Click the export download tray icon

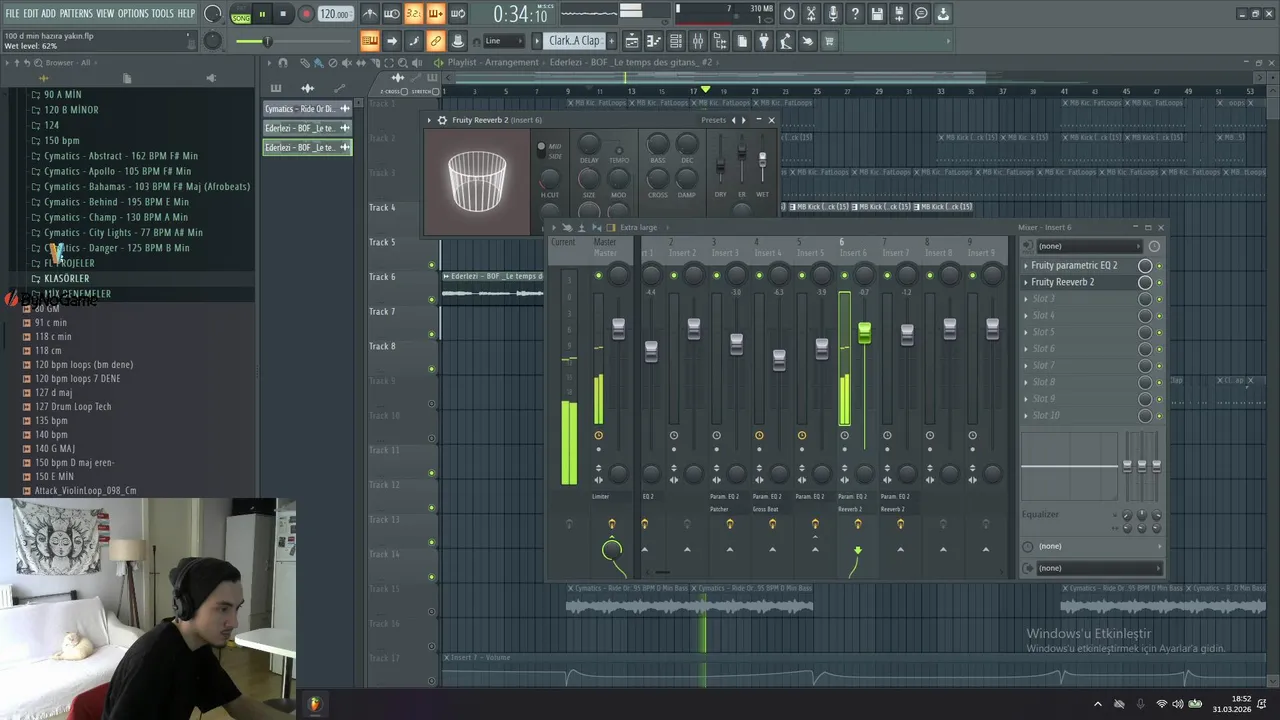(x=943, y=14)
